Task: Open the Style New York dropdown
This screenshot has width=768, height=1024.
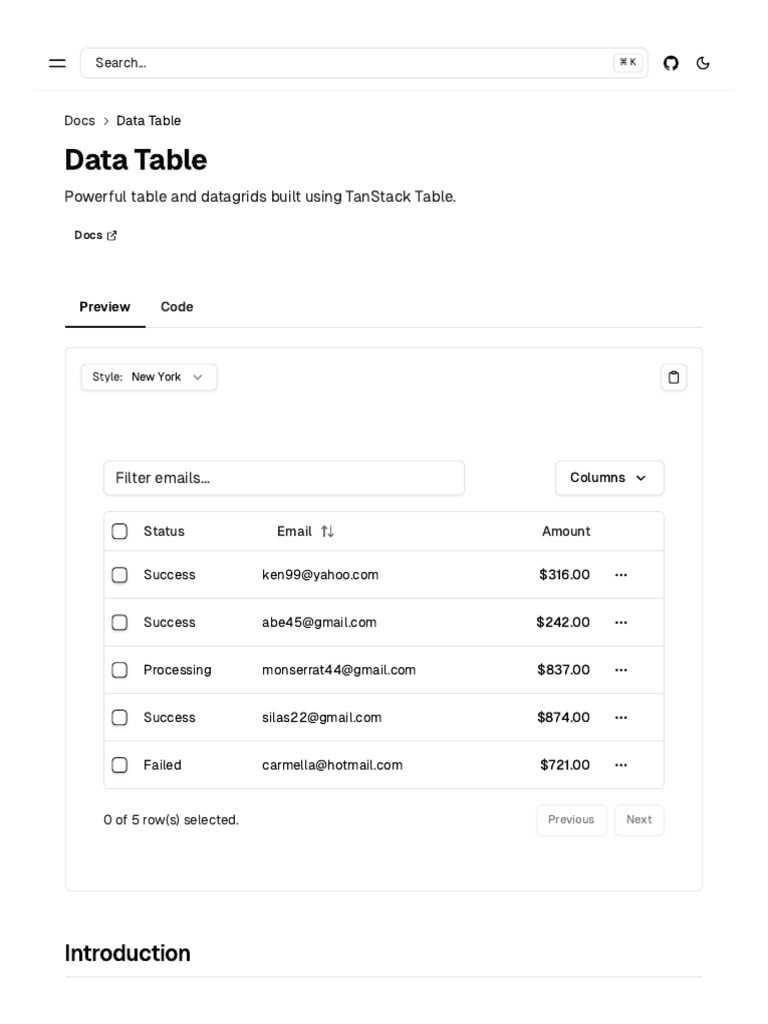Action: pyautogui.click(x=149, y=377)
